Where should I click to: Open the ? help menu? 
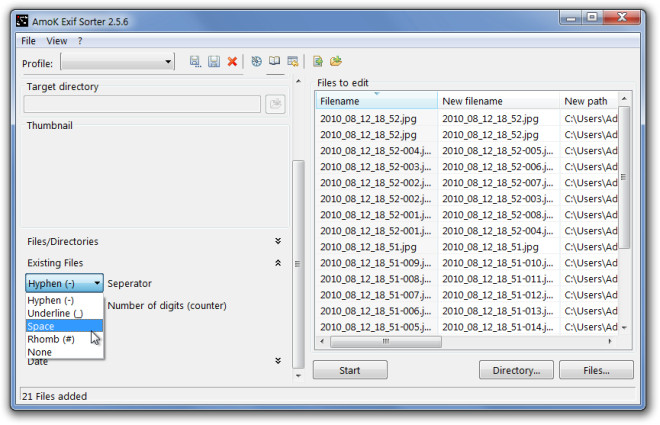80,41
